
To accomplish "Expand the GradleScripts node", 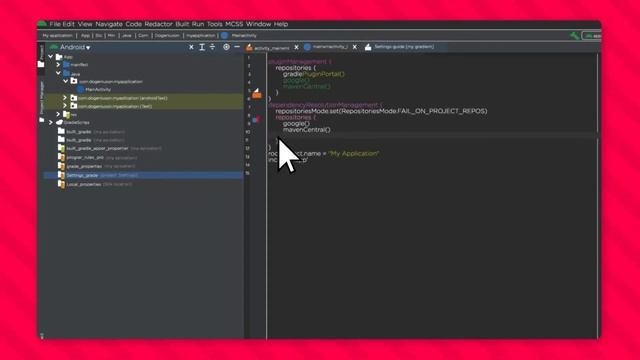I will tap(51, 122).
